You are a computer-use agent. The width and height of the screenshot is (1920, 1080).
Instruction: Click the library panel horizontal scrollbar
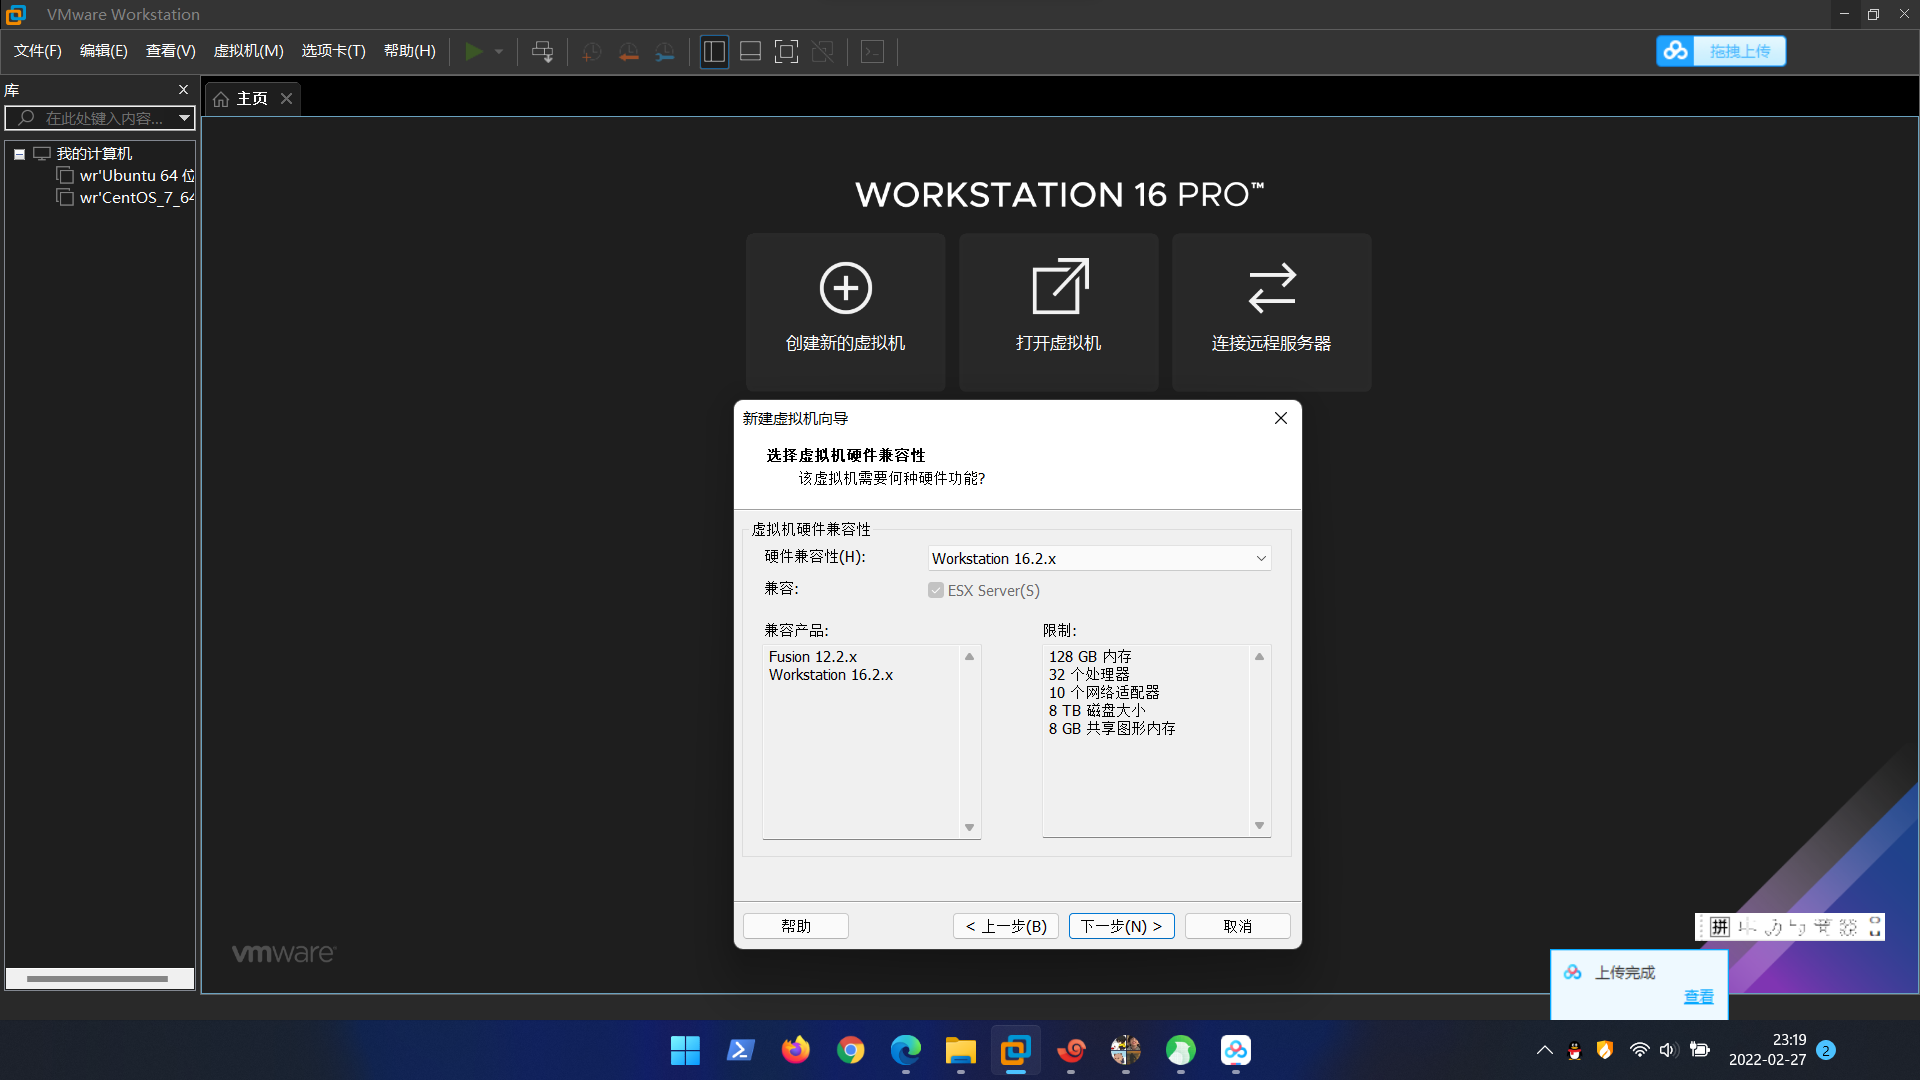97,979
